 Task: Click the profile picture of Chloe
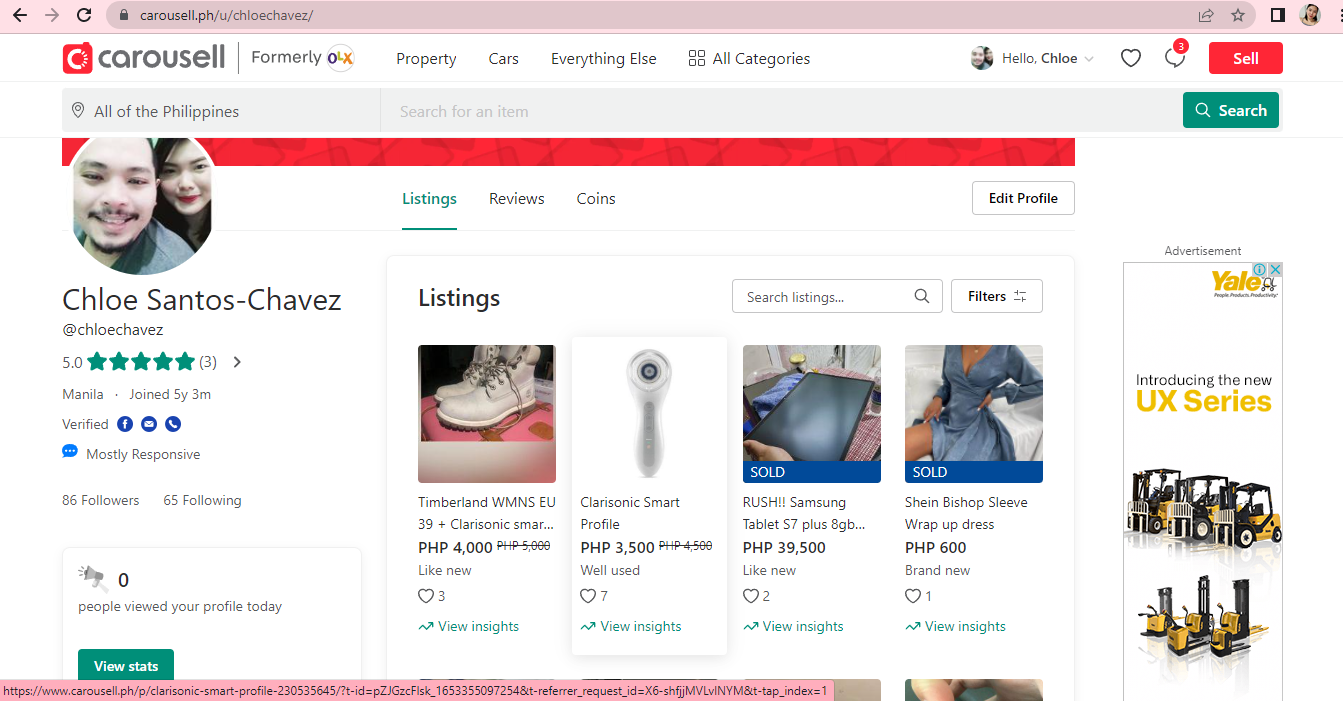[x=140, y=204]
